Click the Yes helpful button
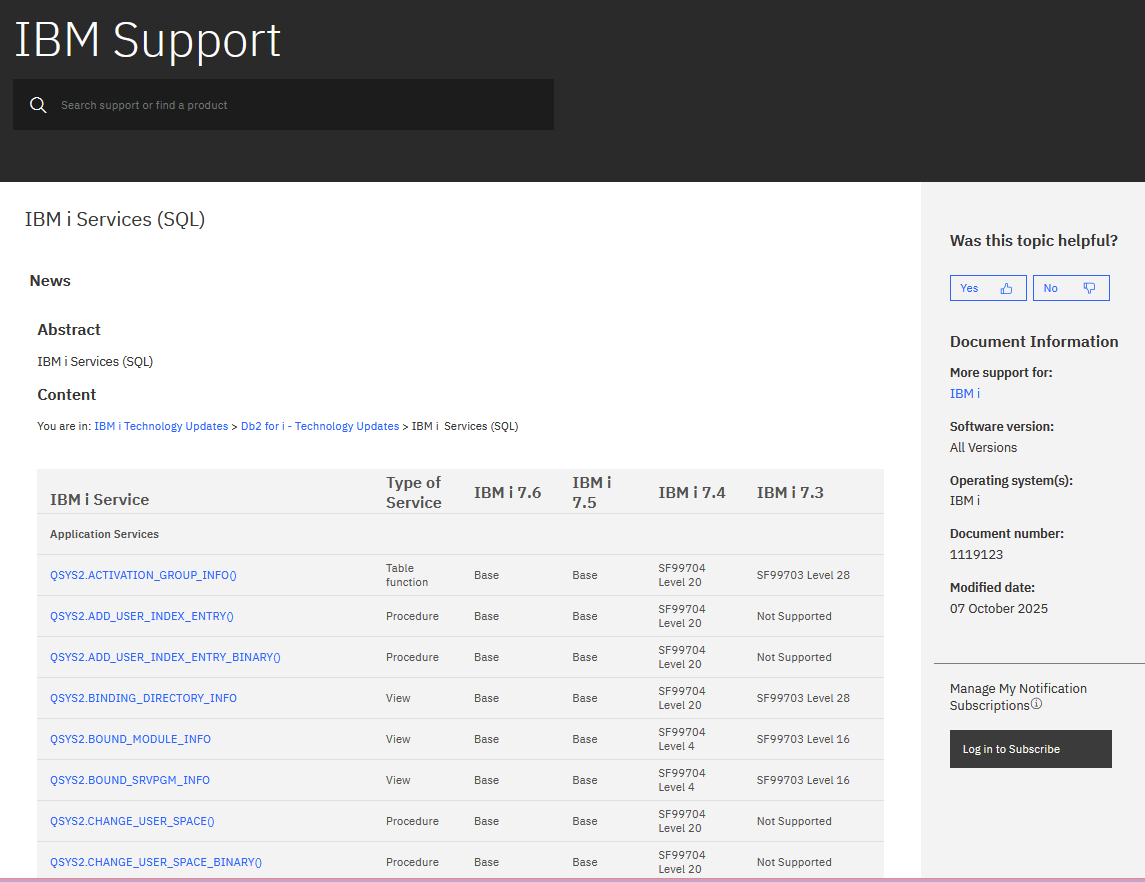 988,288
